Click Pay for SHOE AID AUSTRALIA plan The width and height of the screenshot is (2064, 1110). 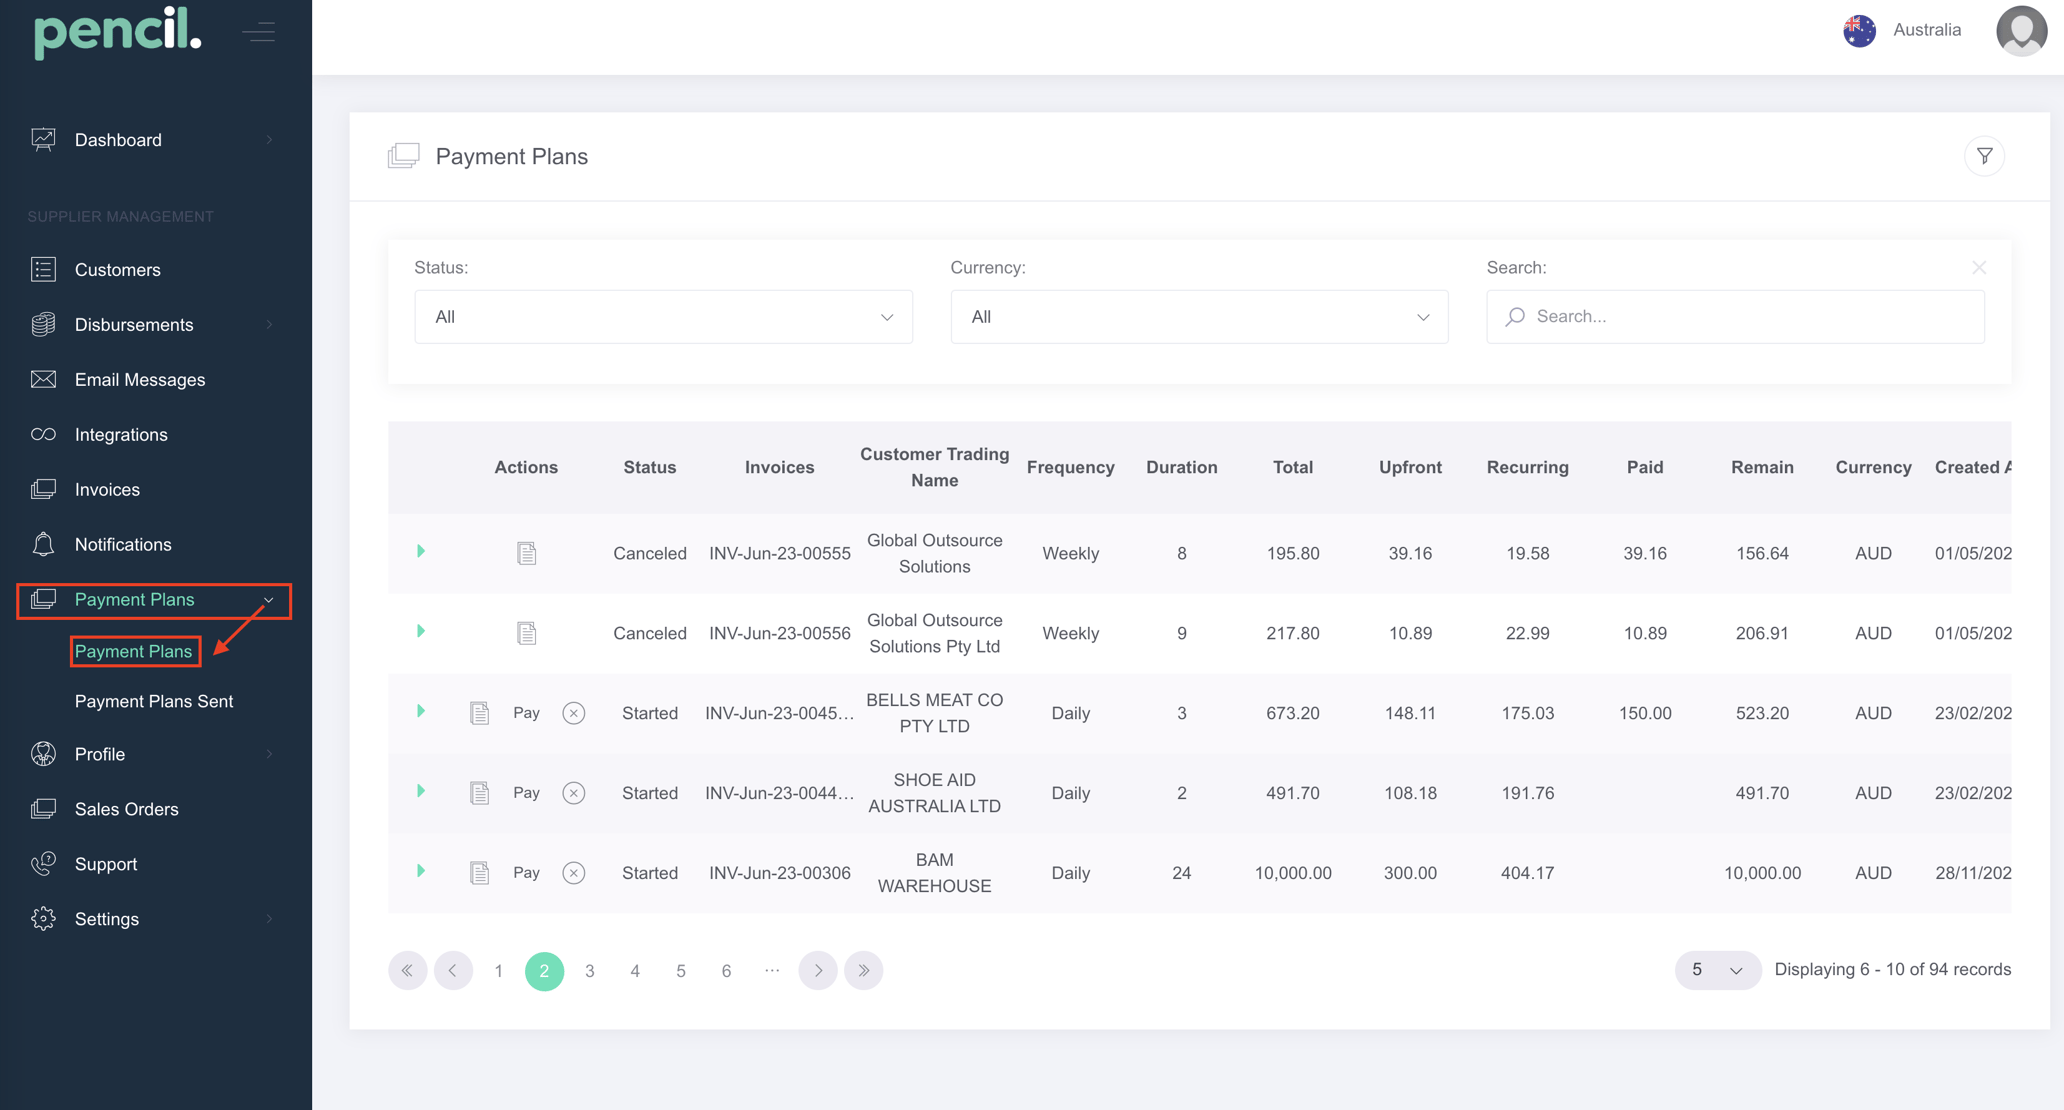click(x=526, y=793)
